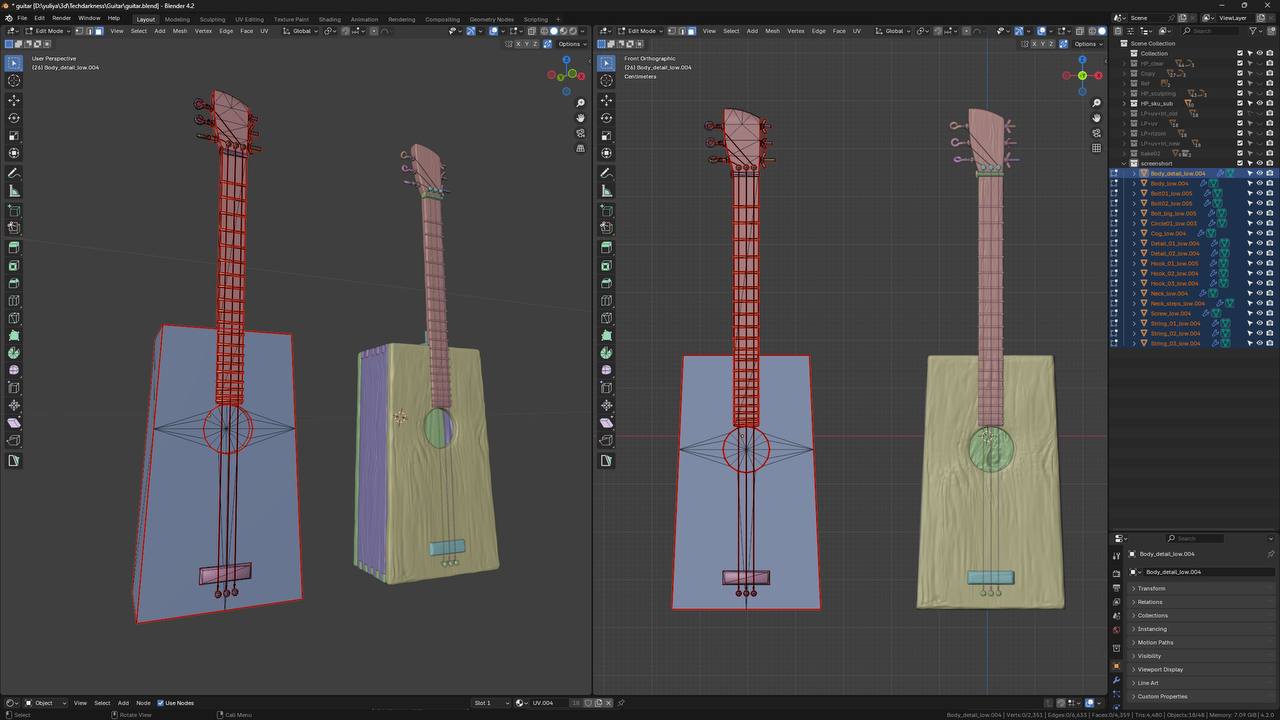The width and height of the screenshot is (1280, 720).
Task: Select the Add Cube tool in left viewport
Action: 14,211
